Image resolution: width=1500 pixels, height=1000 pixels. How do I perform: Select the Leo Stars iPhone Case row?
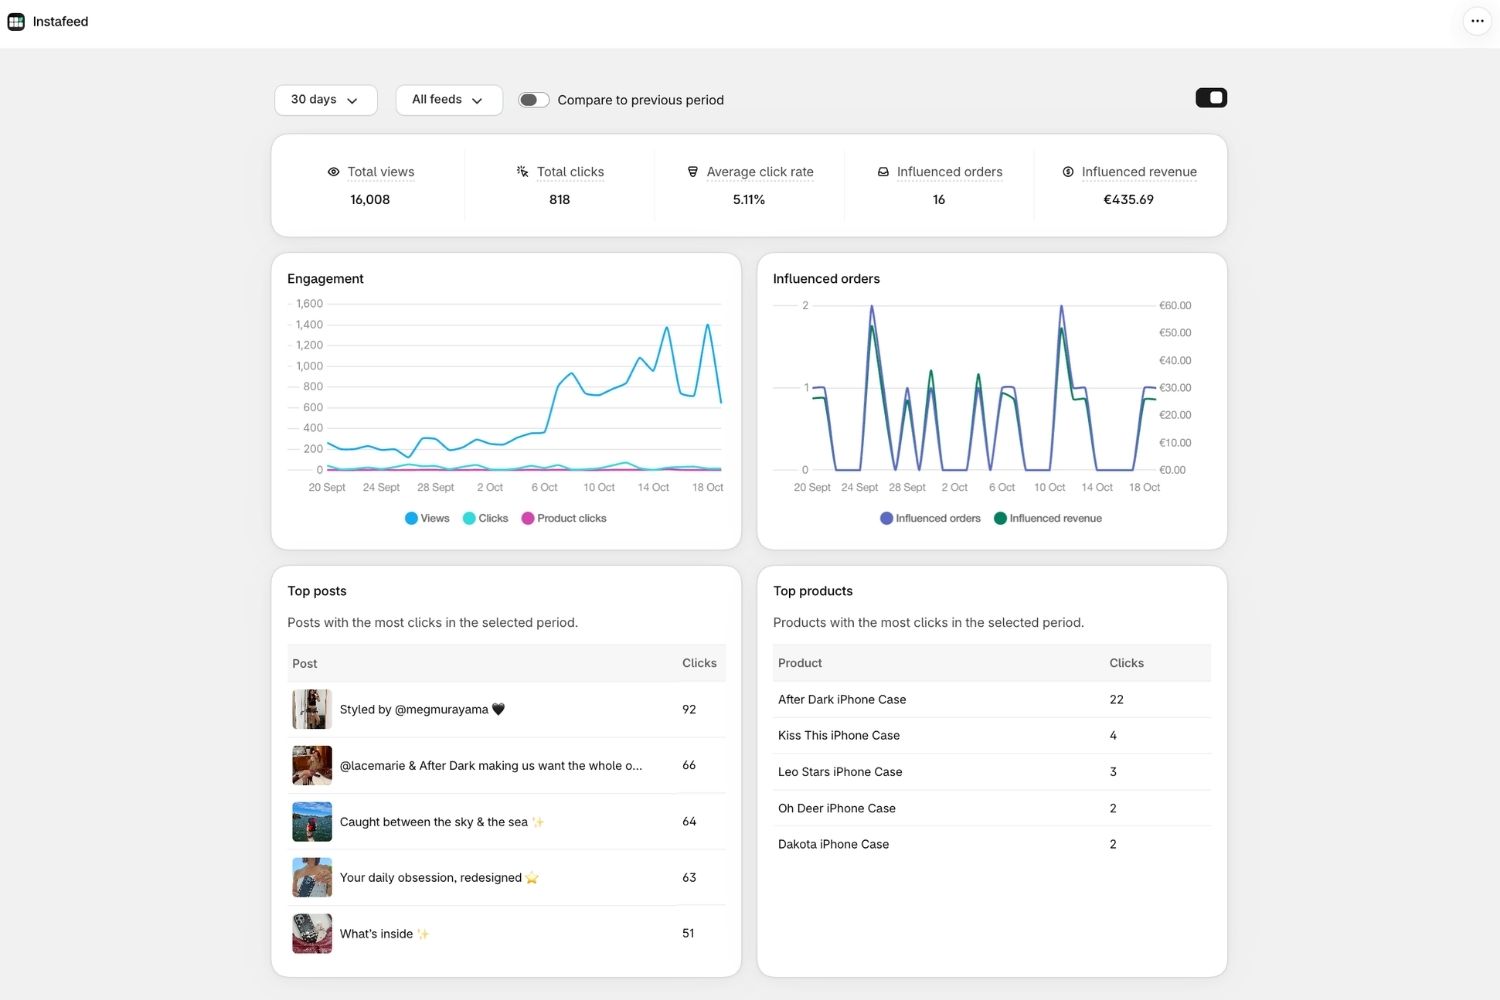tap(992, 772)
